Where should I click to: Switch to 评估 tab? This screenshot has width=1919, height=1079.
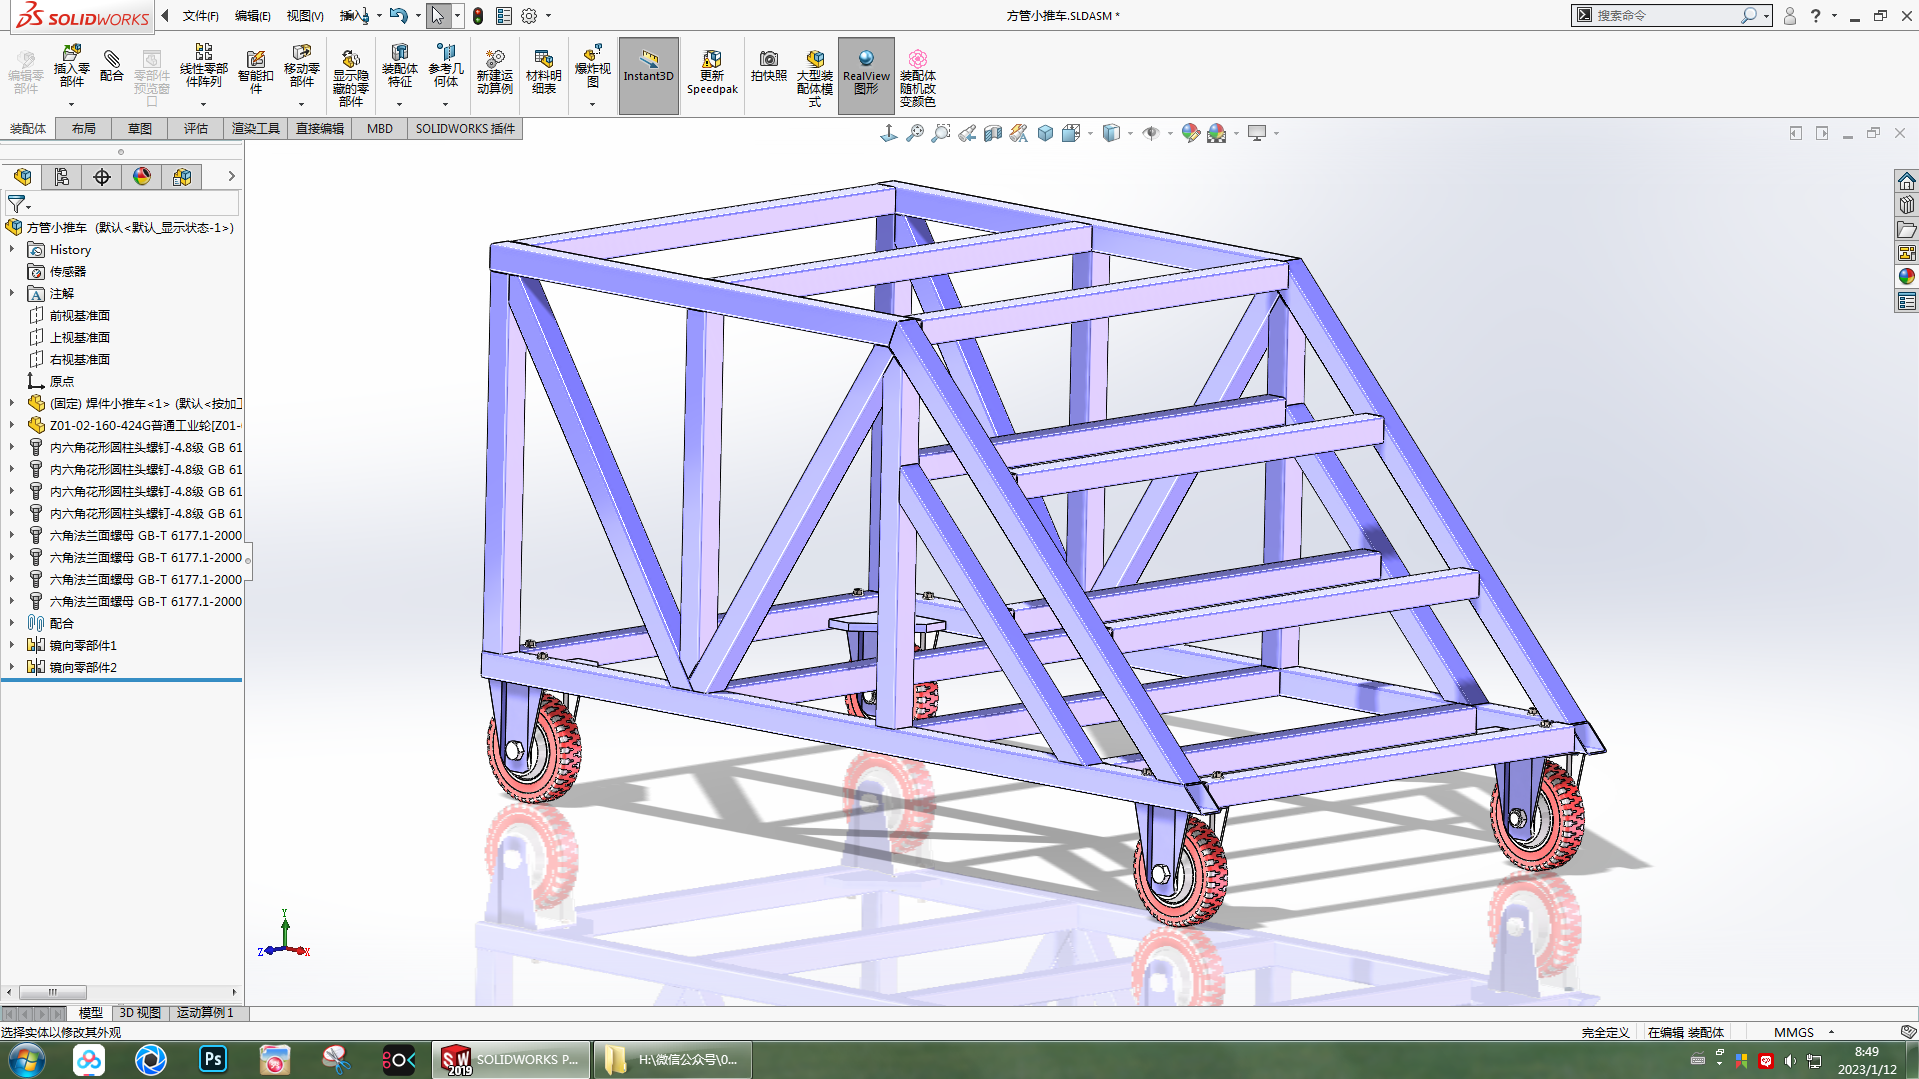196,129
